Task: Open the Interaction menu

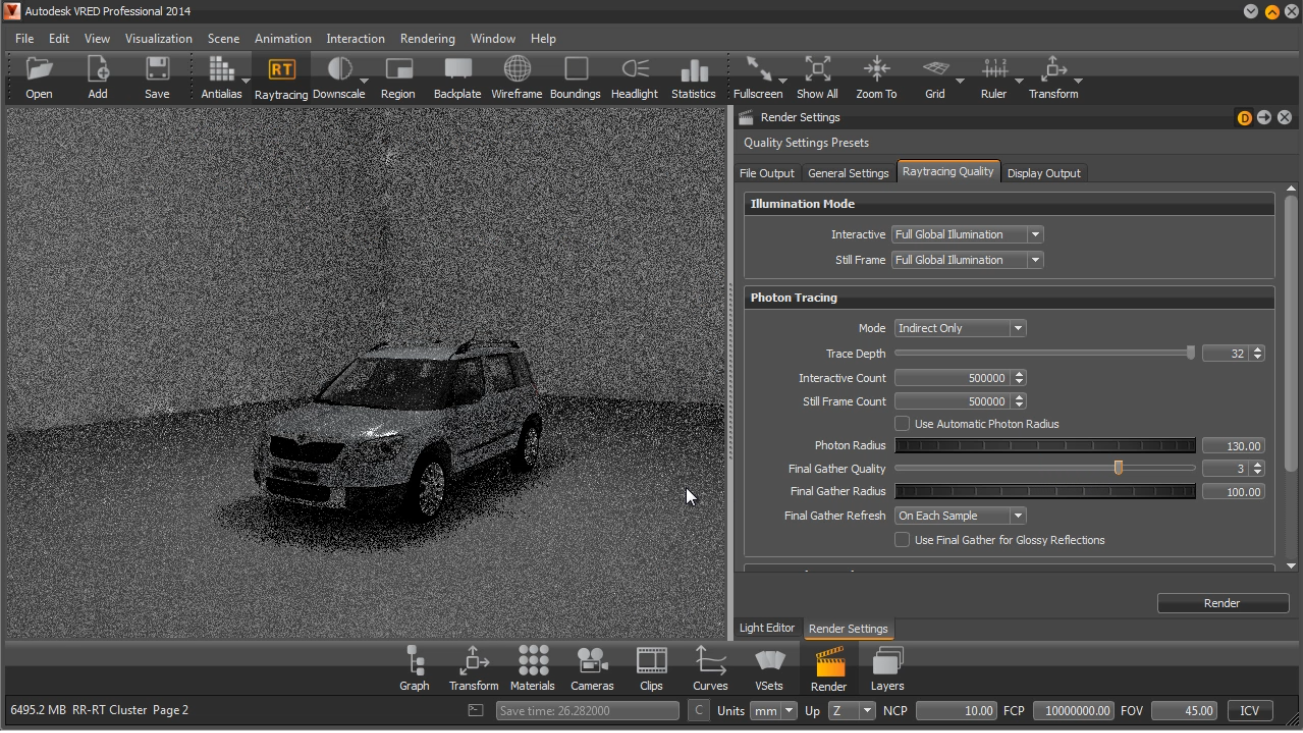Action: coord(355,39)
